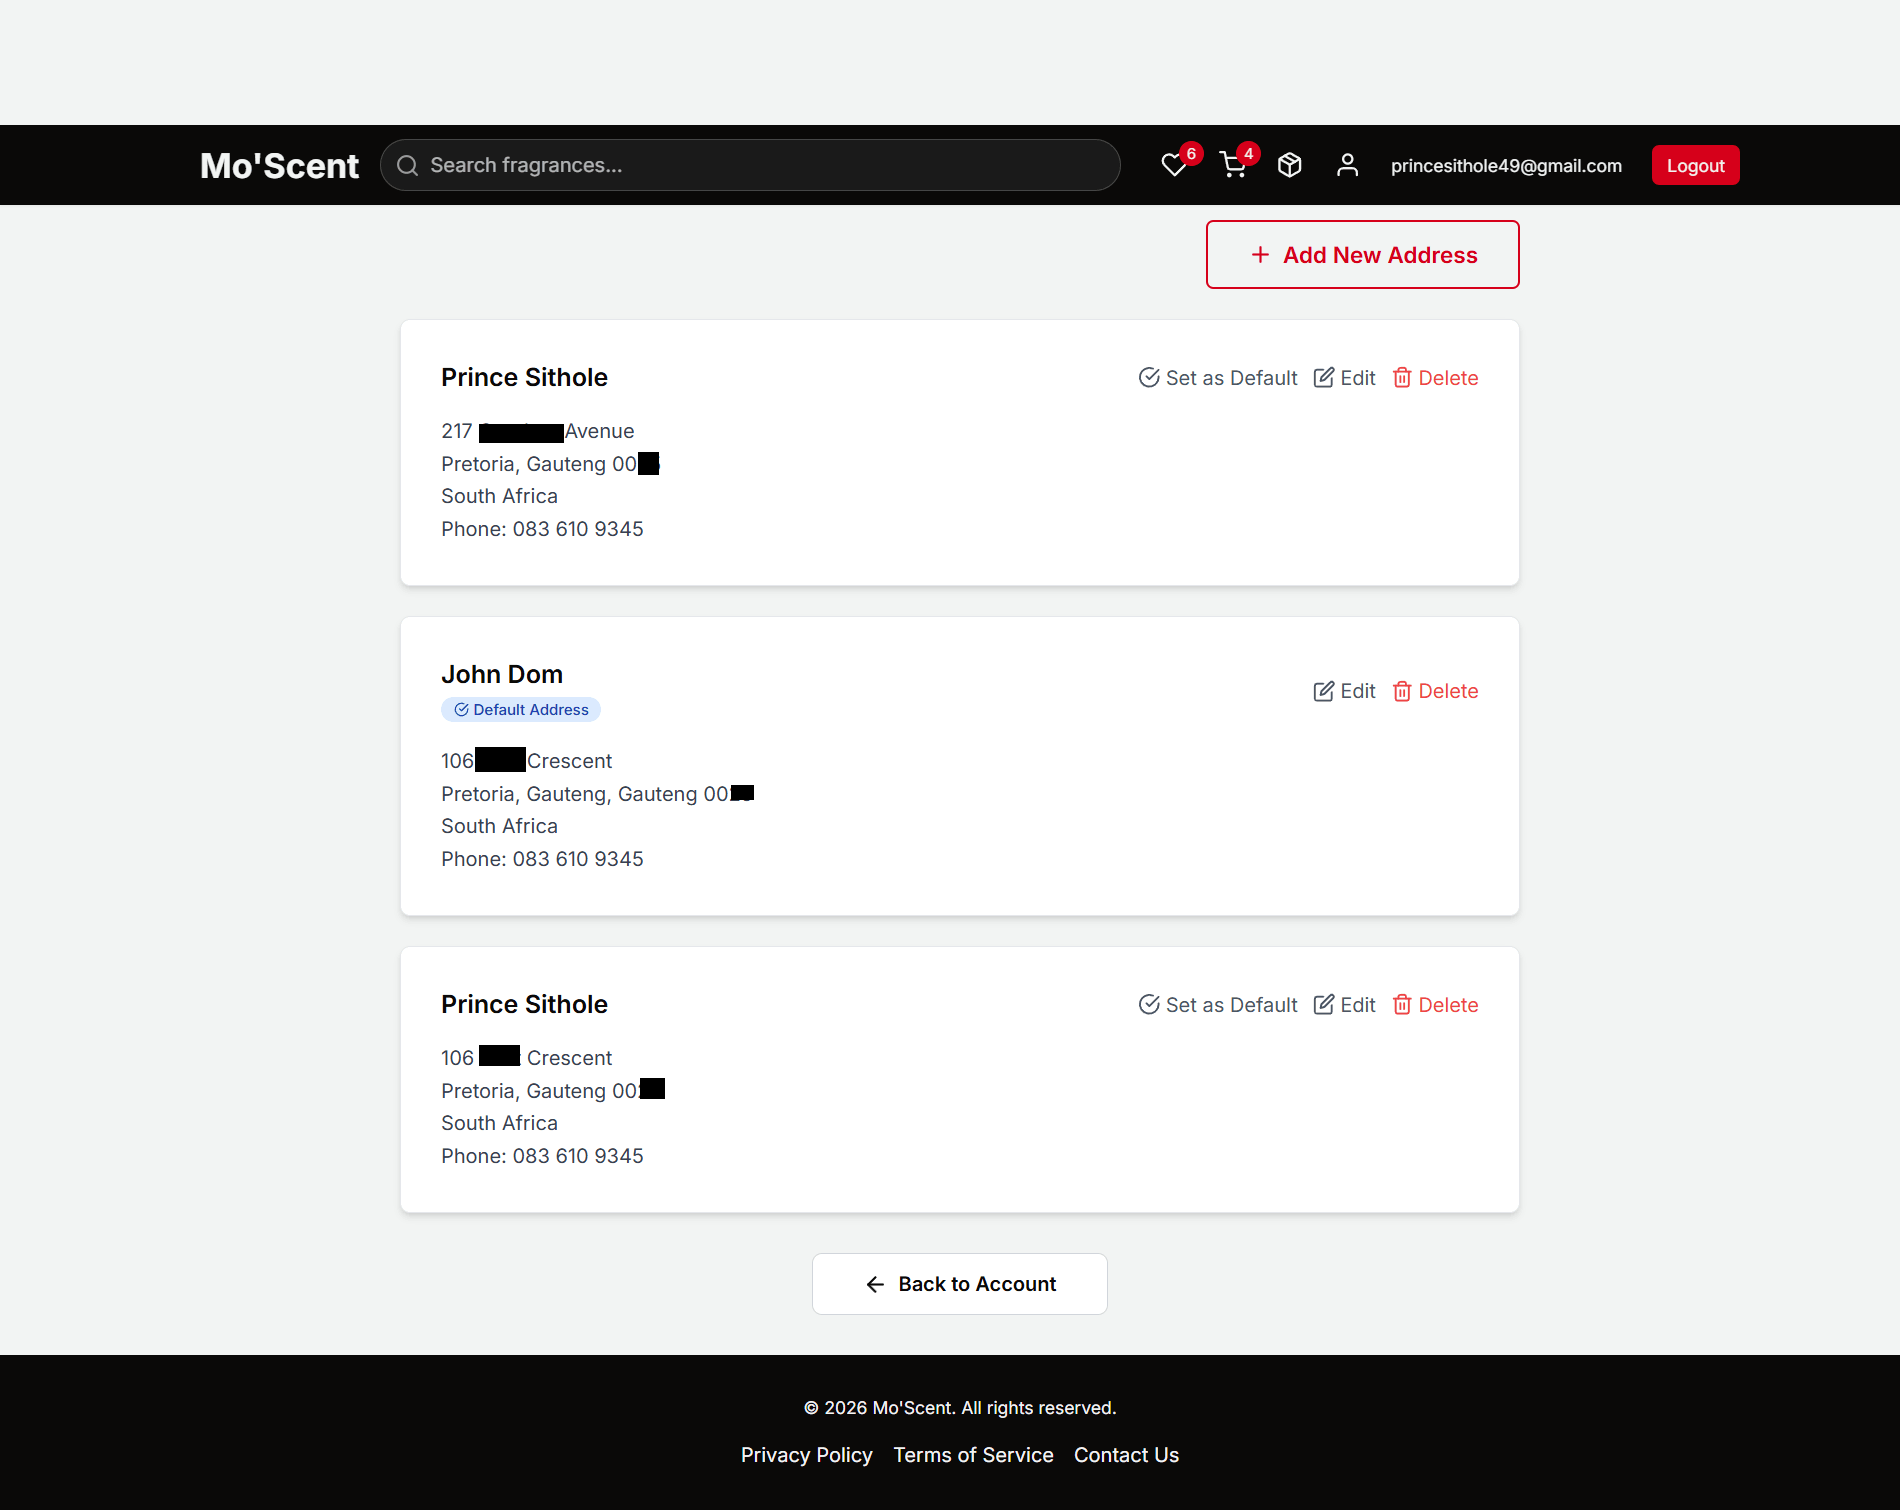Click inside the Search fragrances field
The width and height of the screenshot is (1900, 1510).
coord(750,165)
